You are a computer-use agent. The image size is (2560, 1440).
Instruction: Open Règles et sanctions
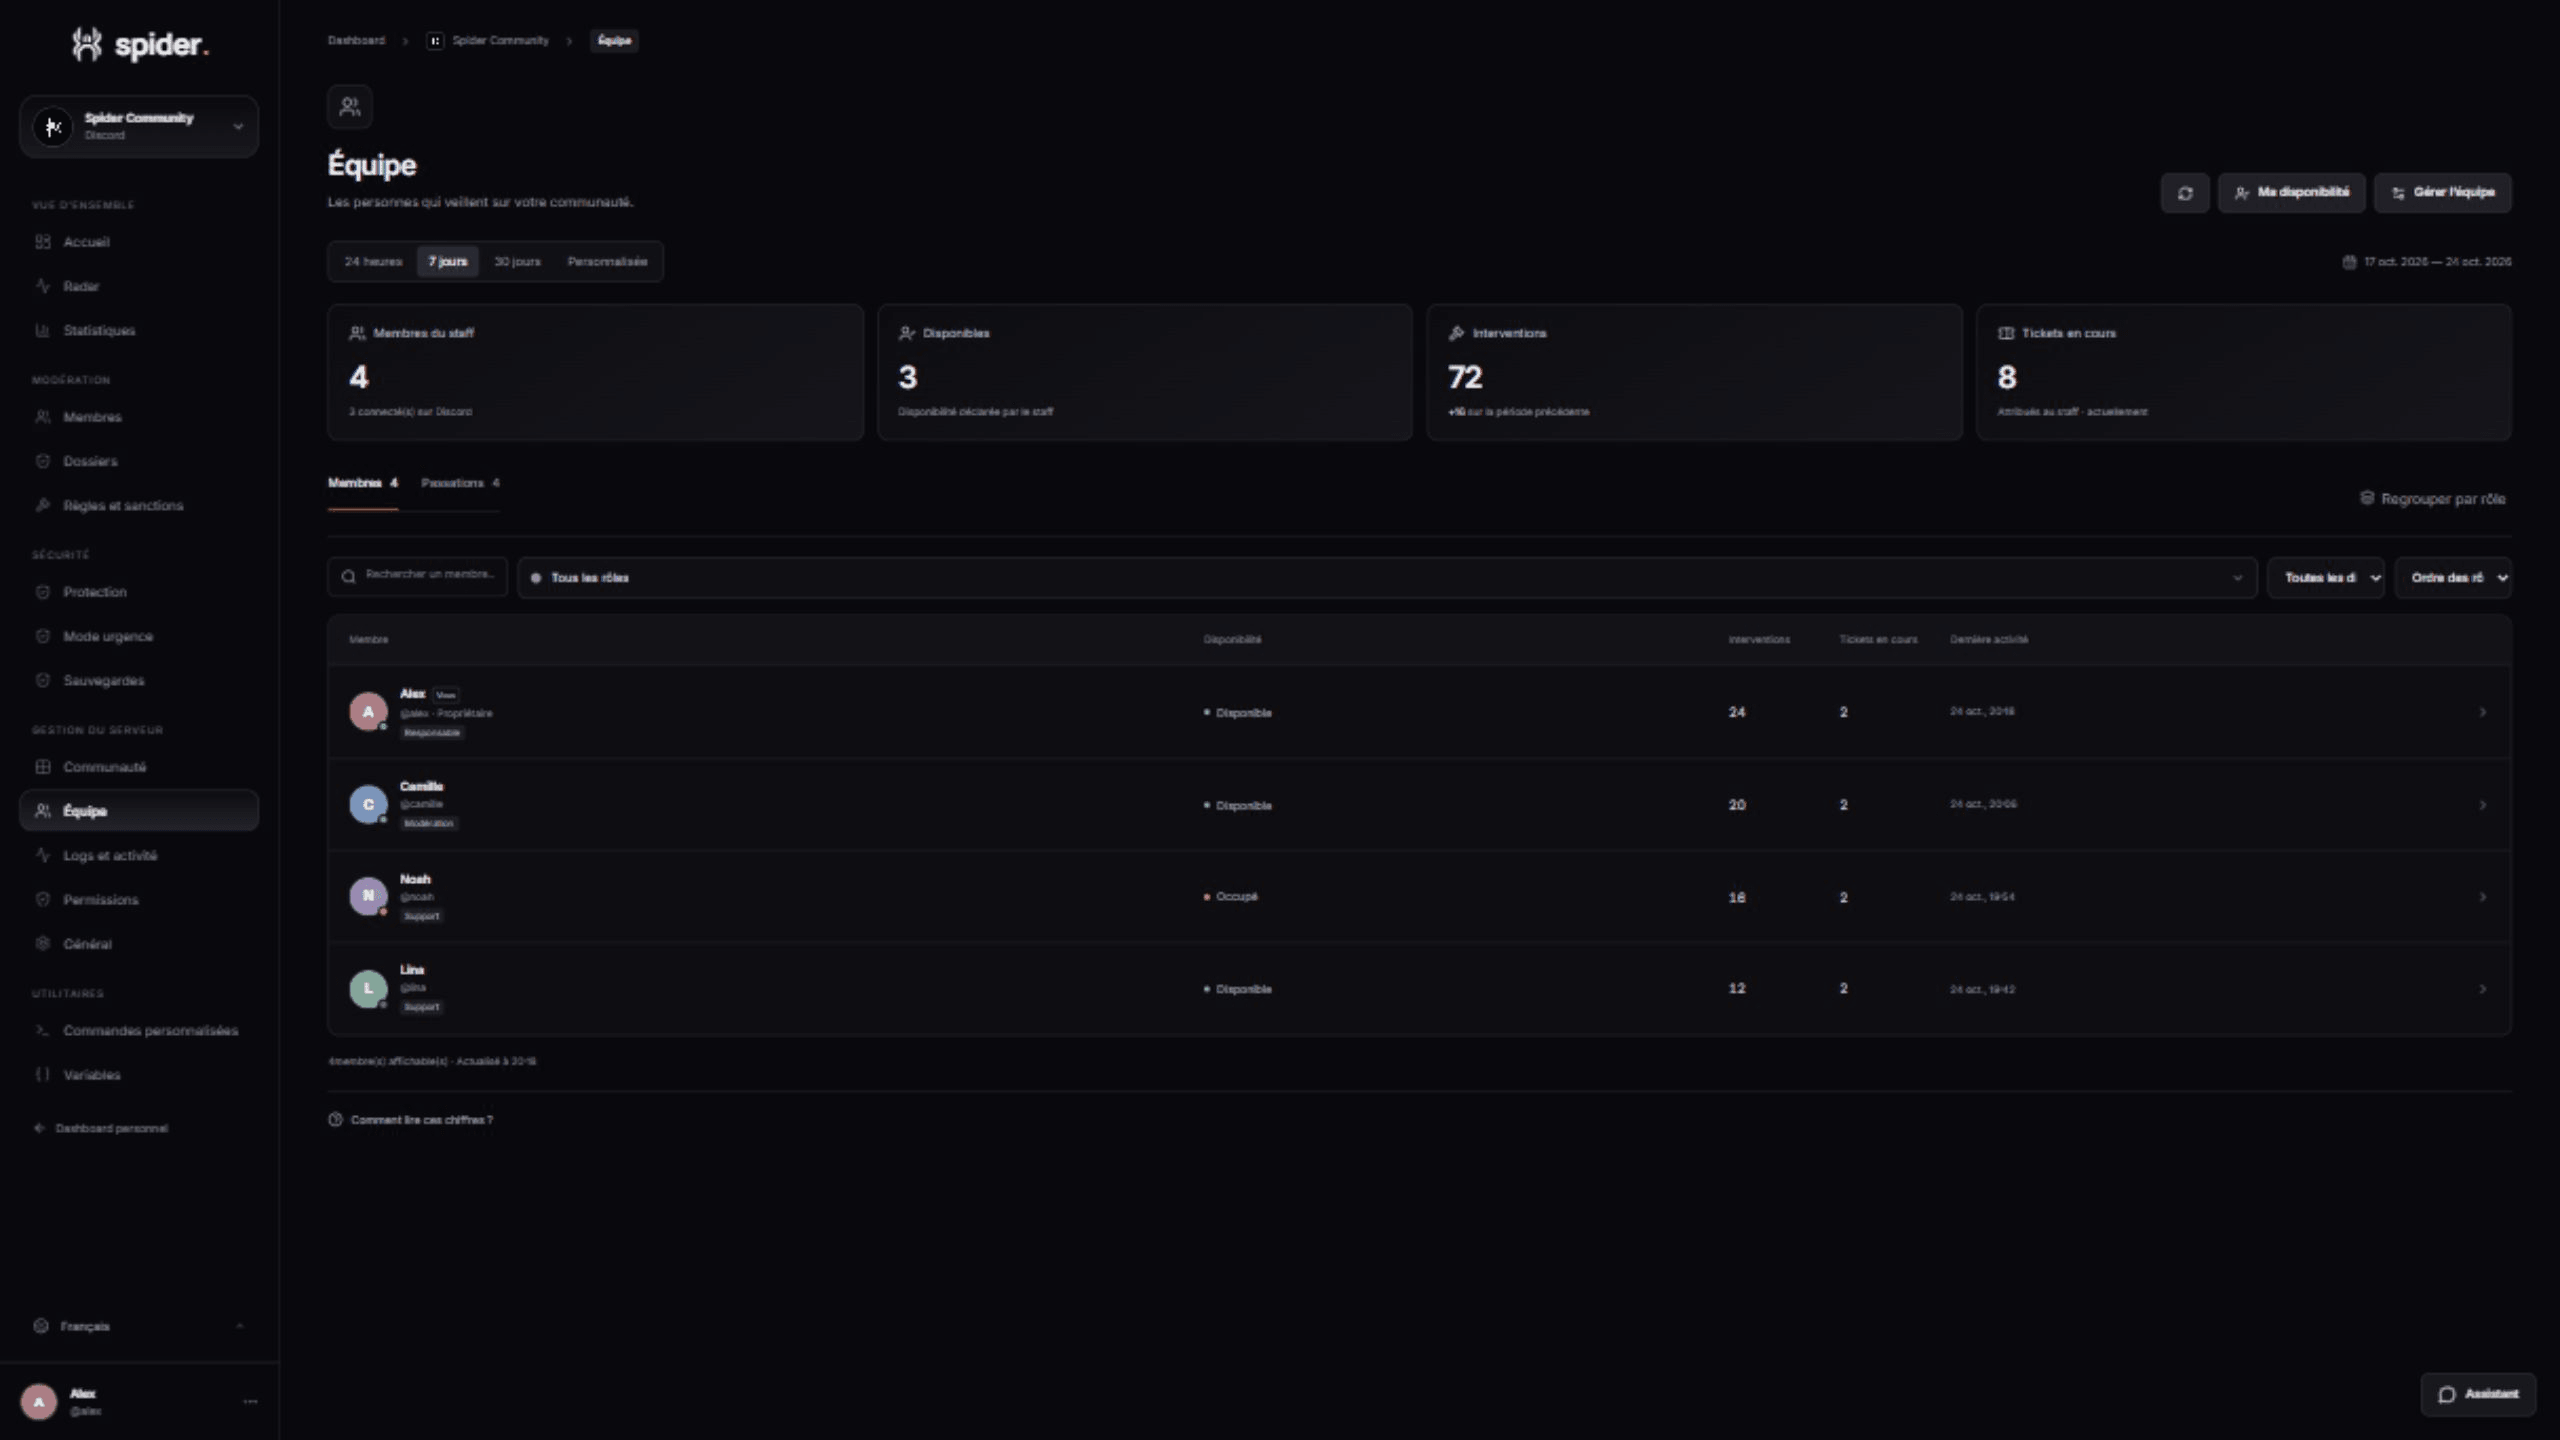(x=139, y=505)
